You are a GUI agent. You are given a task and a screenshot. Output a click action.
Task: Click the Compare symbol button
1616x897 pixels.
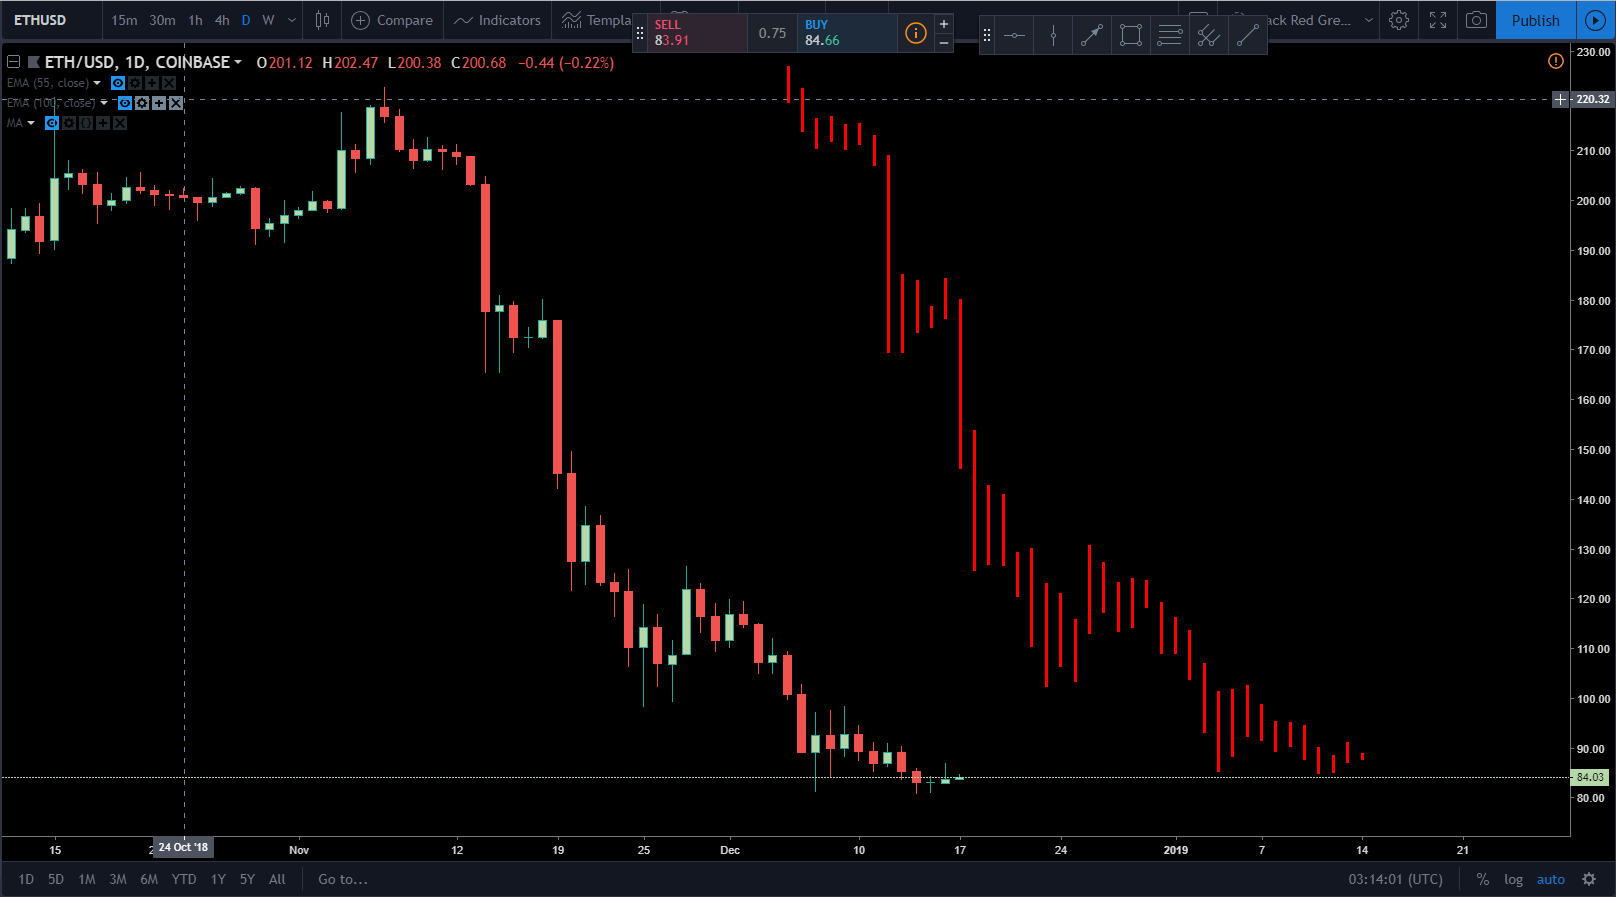tap(392, 20)
